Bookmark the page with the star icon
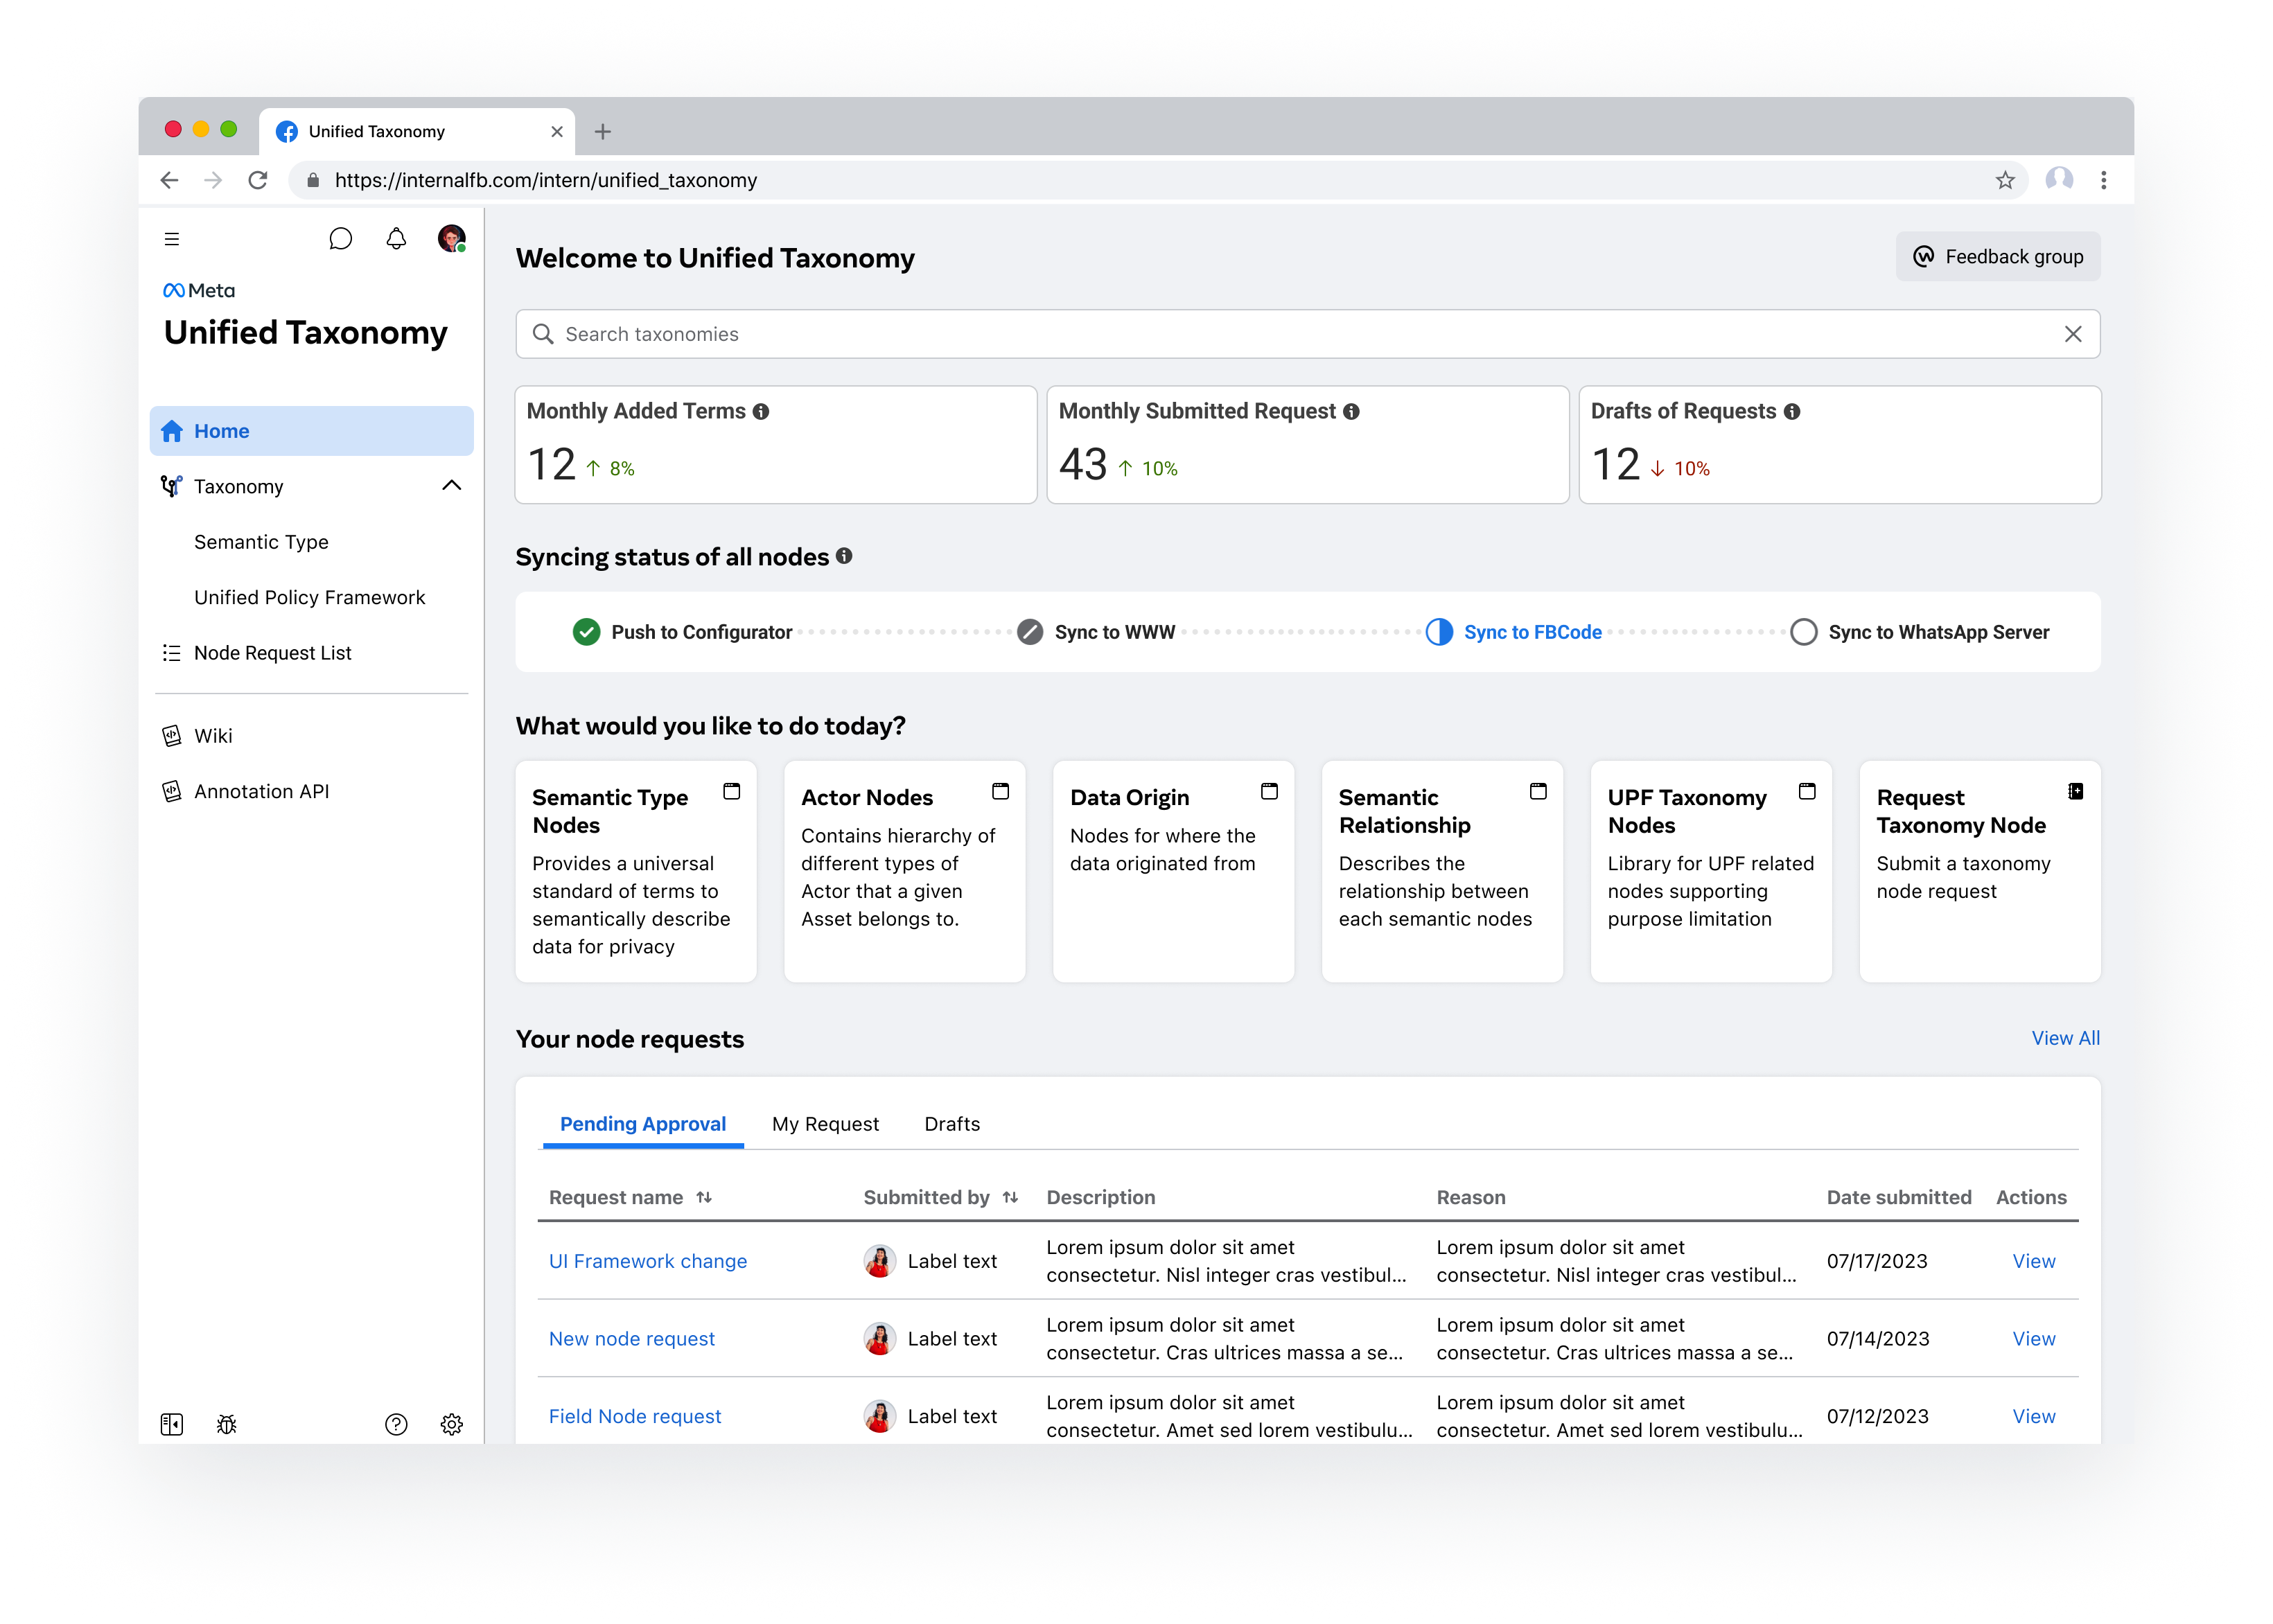 point(2005,180)
